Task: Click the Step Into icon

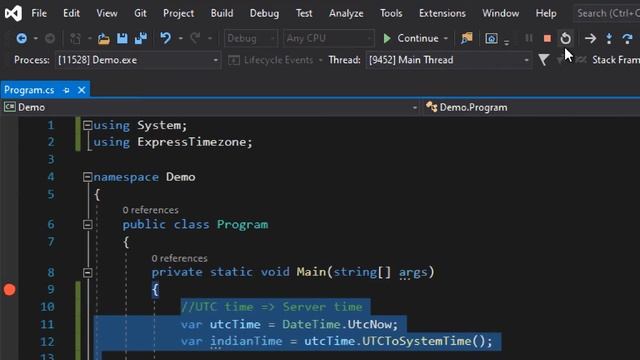Action: [609, 38]
